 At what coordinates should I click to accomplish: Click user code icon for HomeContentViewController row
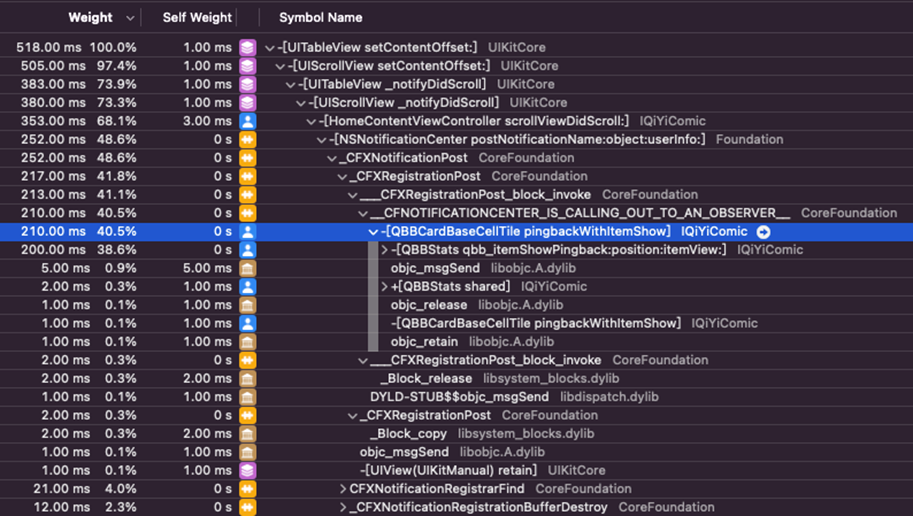coord(247,121)
